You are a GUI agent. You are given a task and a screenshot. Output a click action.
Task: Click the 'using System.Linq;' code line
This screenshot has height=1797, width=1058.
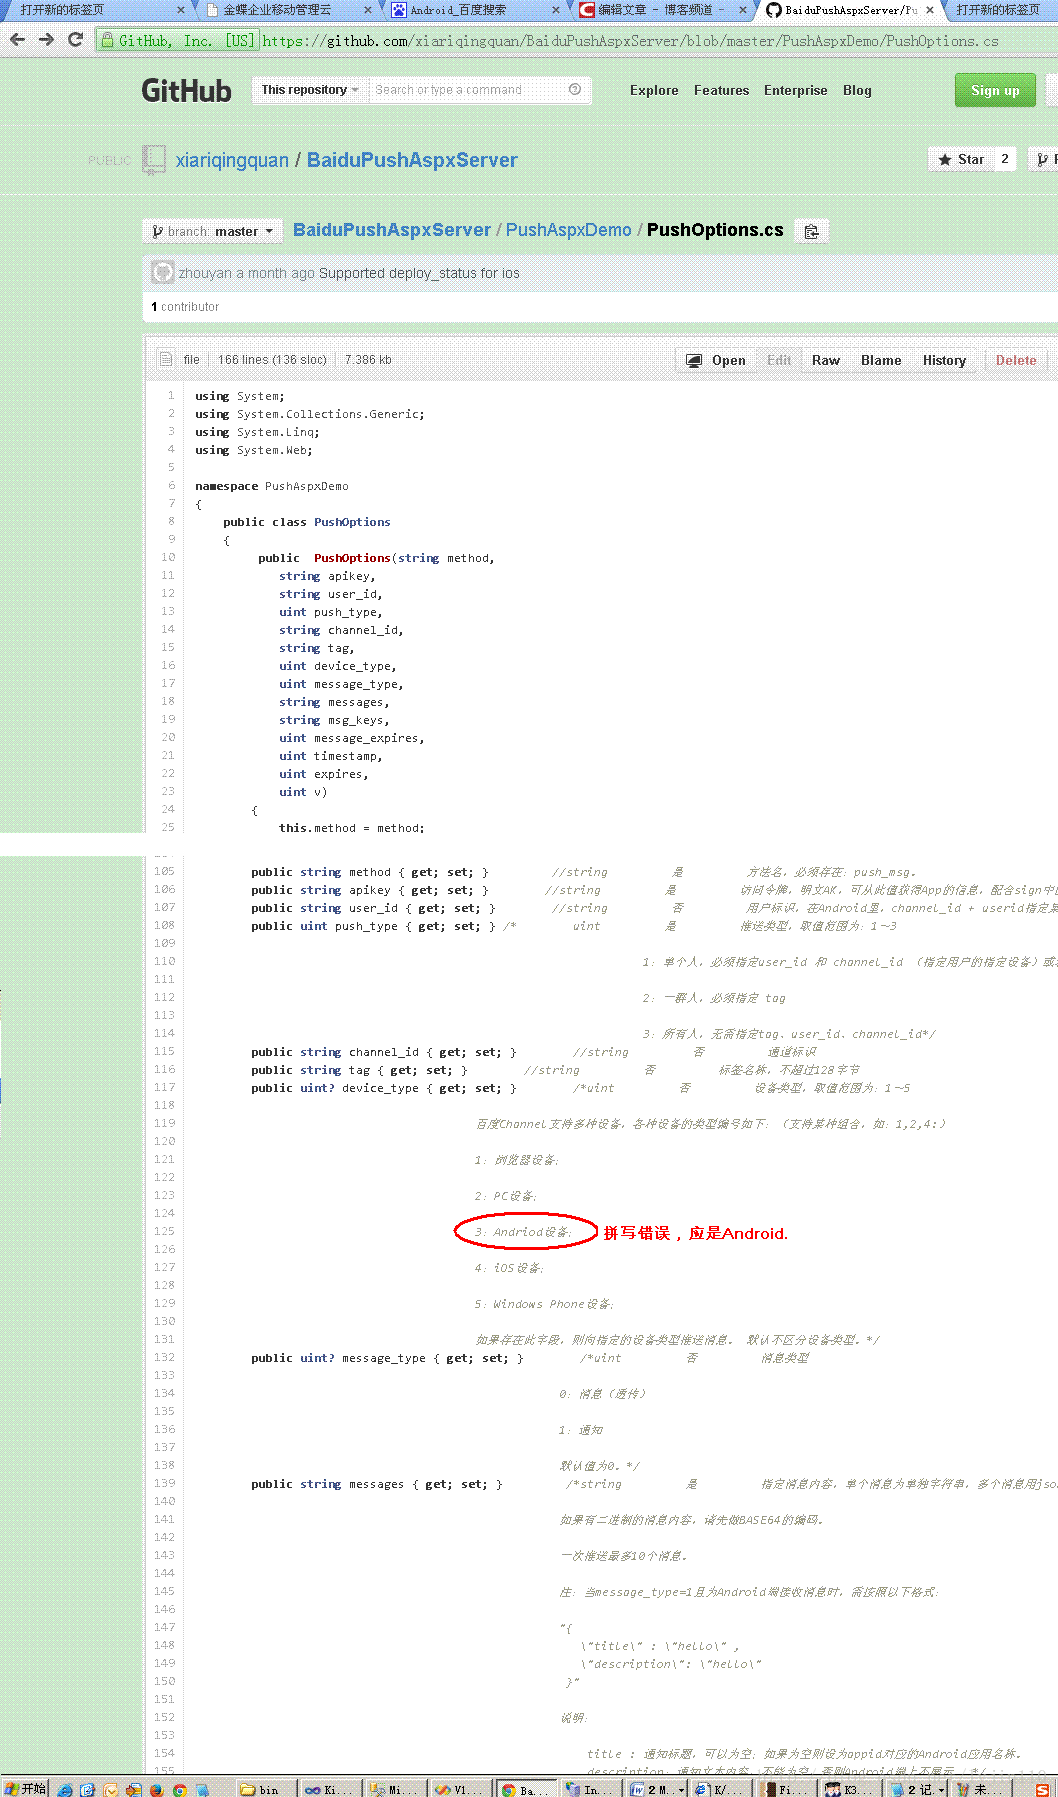click(257, 432)
